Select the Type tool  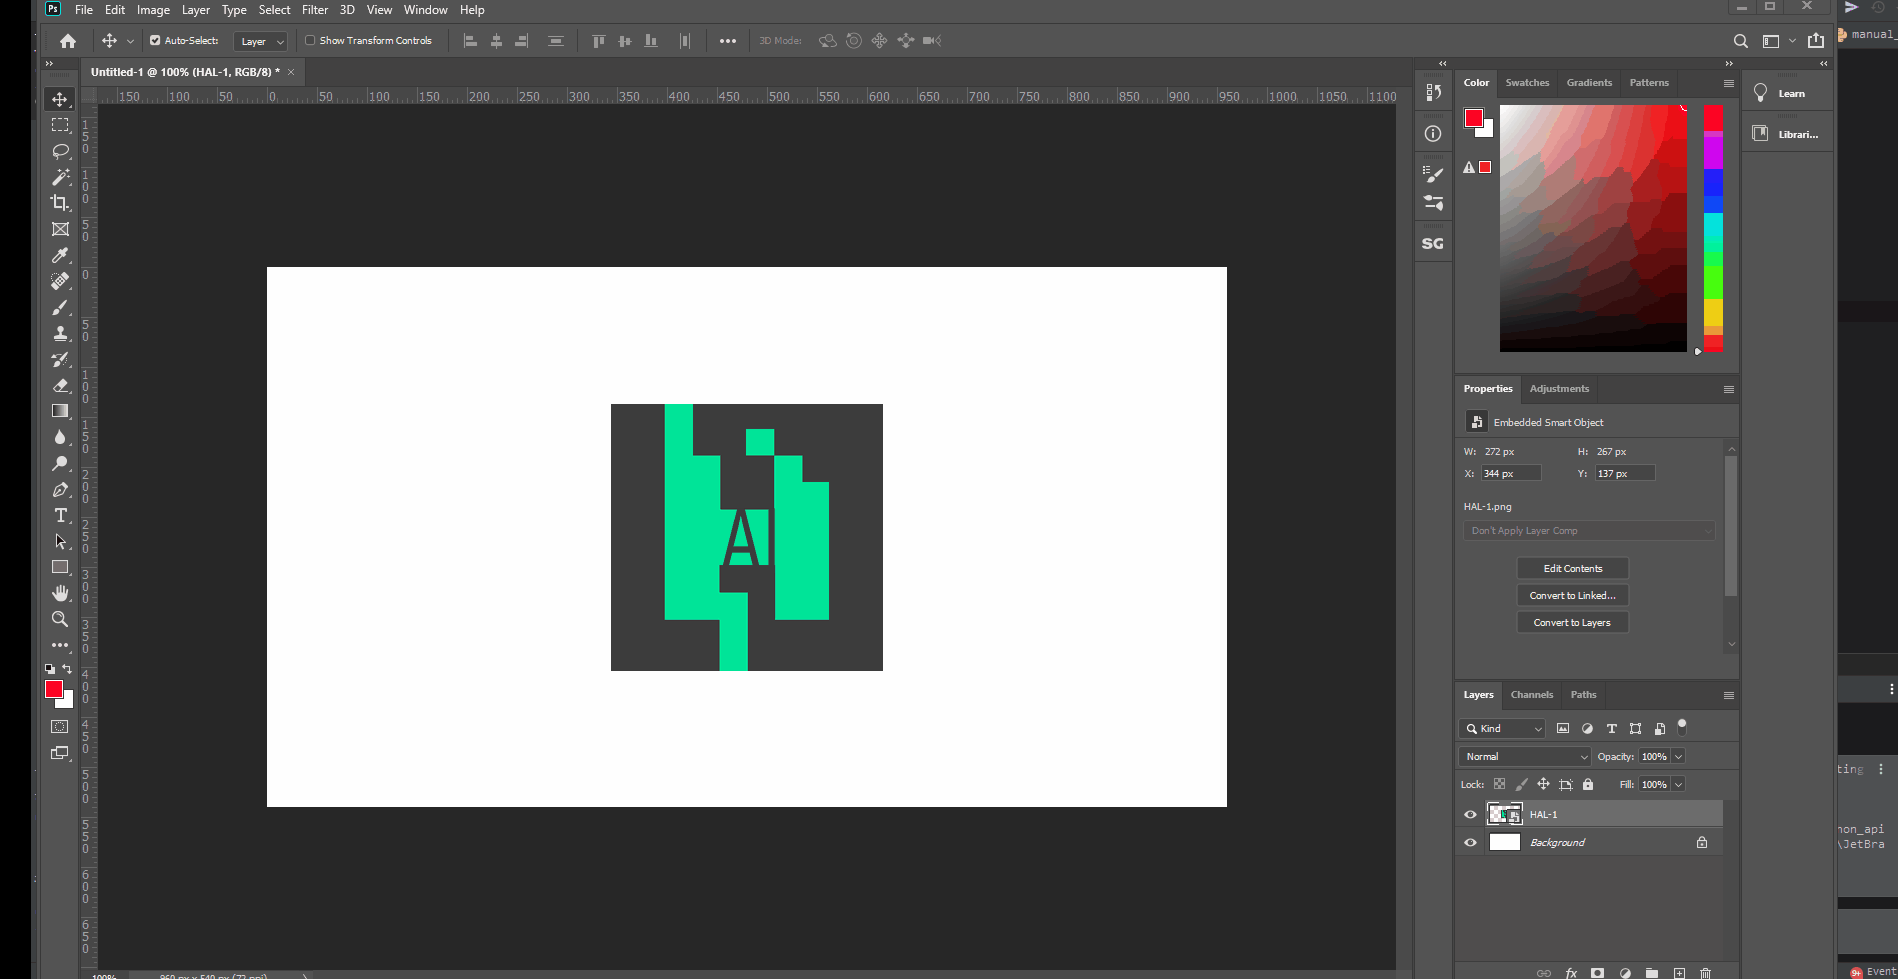coord(60,516)
